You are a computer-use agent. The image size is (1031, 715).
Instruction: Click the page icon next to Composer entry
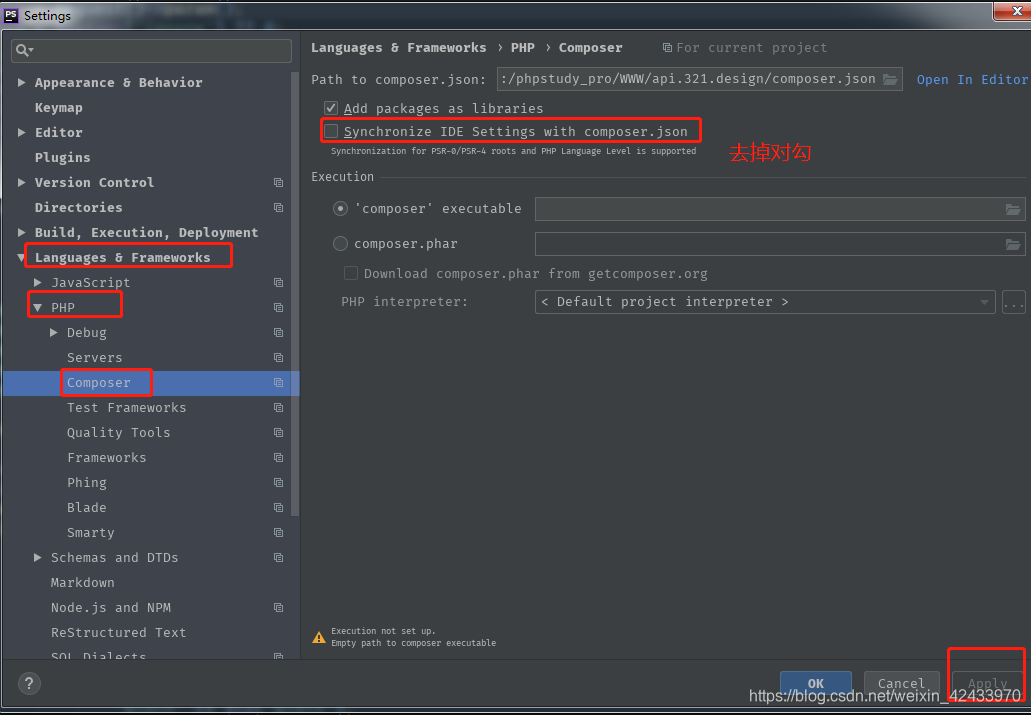click(x=278, y=382)
